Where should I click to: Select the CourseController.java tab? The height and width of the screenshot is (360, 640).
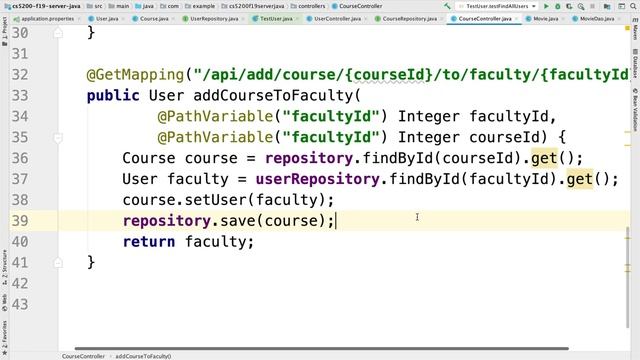point(484,19)
